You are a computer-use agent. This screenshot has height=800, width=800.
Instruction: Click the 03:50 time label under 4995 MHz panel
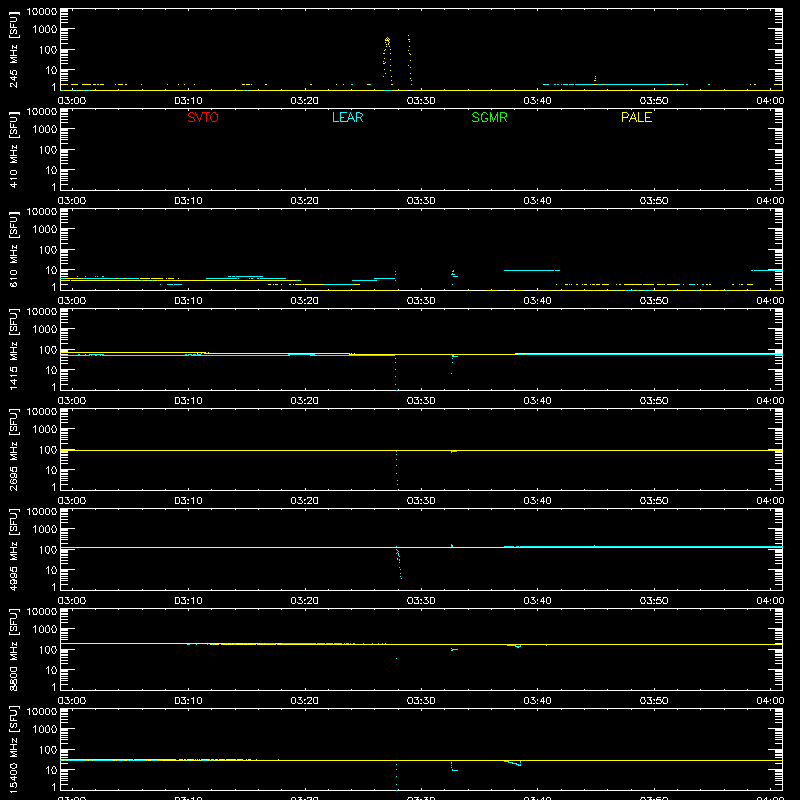[x=654, y=601]
